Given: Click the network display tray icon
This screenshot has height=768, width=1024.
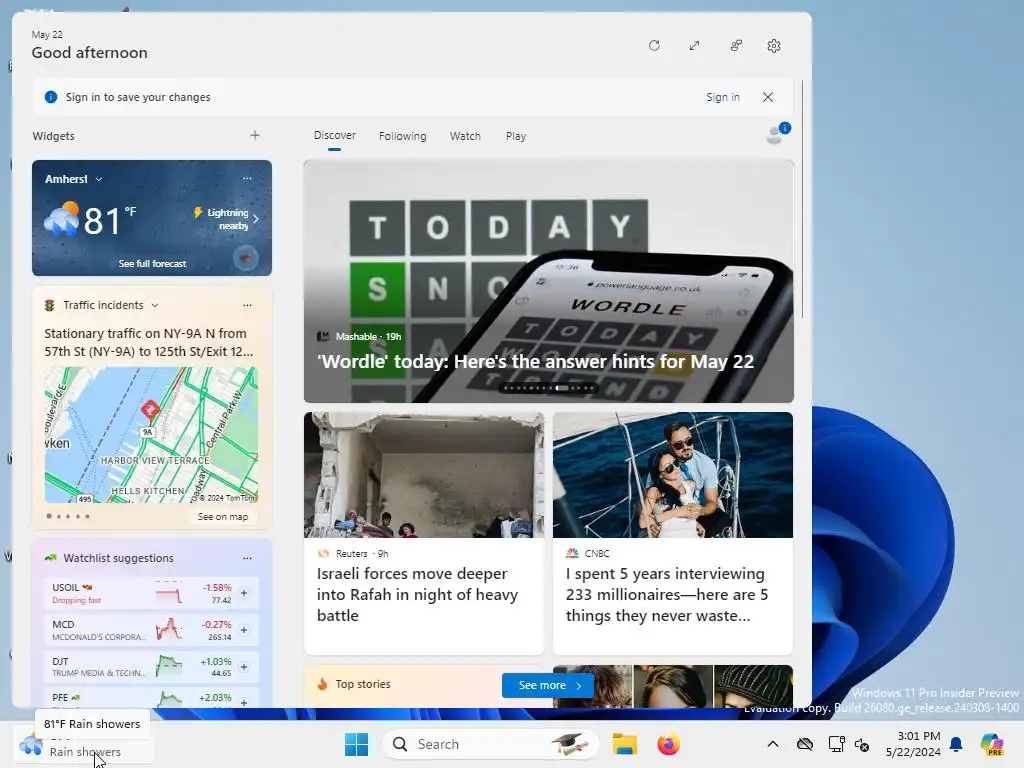Looking at the screenshot, I should click(836, 744).
